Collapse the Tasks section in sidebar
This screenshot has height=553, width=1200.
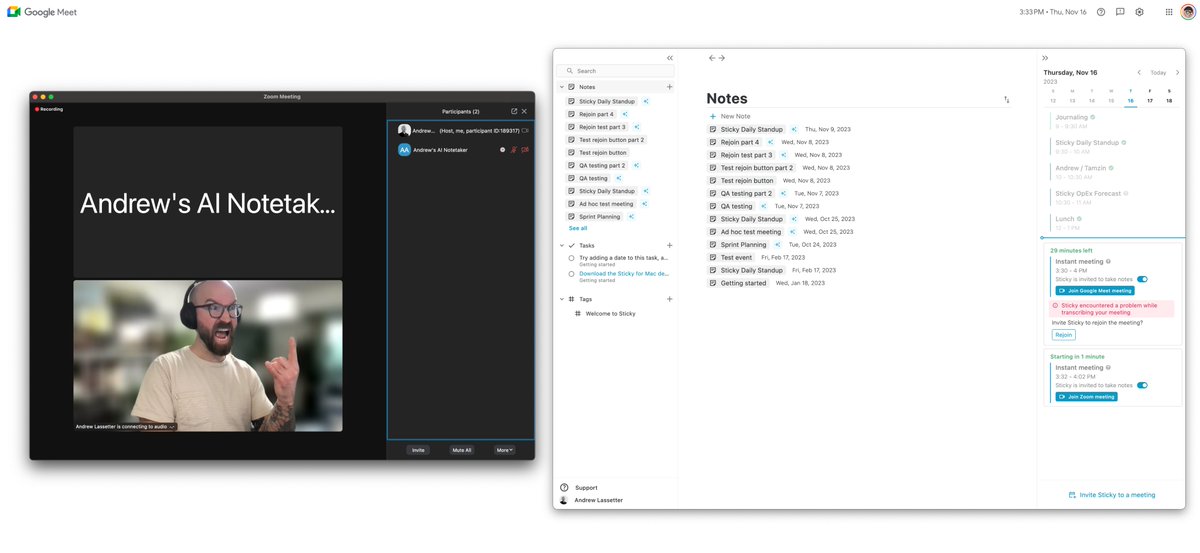pyautogui.click(x=561, y=245)
